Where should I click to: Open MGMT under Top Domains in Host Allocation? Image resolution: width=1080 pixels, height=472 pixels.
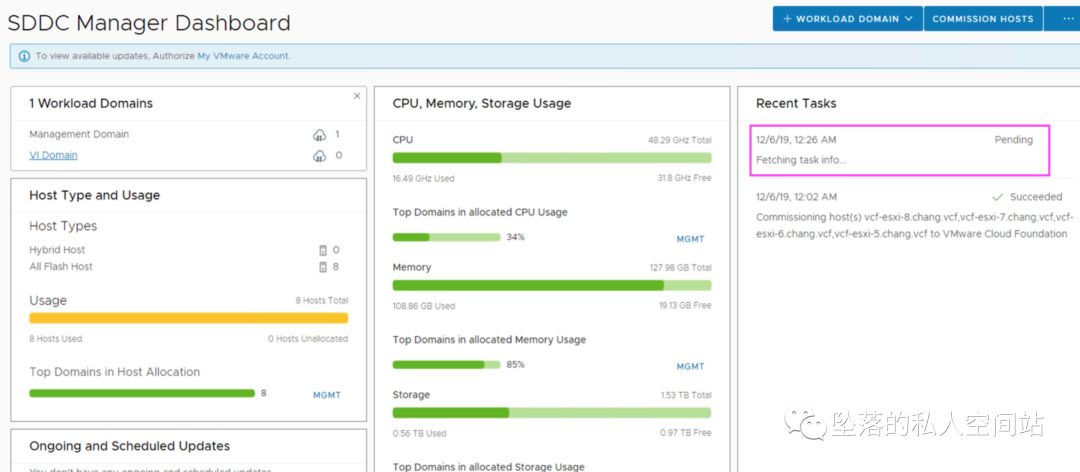pyautogui.click(x=327, y=395)
